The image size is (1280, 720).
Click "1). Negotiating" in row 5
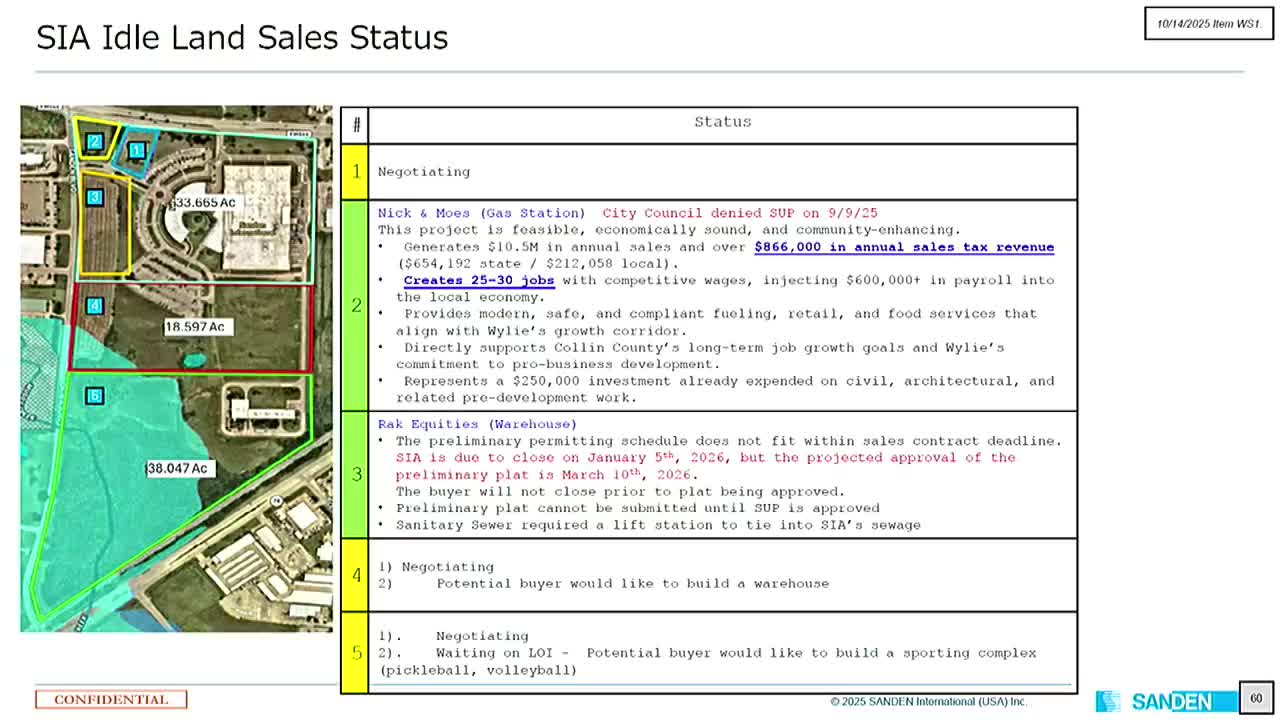[x=453, y=636]
